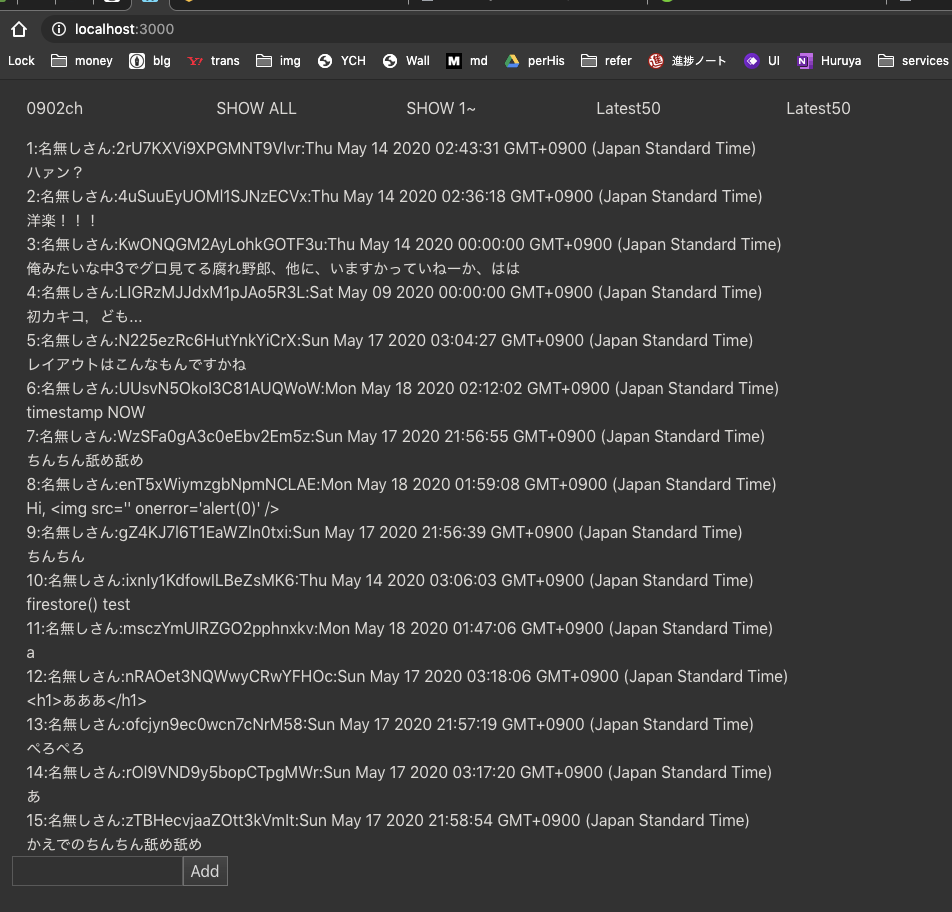Open the YCH globe bookmark

pos(341,61)
